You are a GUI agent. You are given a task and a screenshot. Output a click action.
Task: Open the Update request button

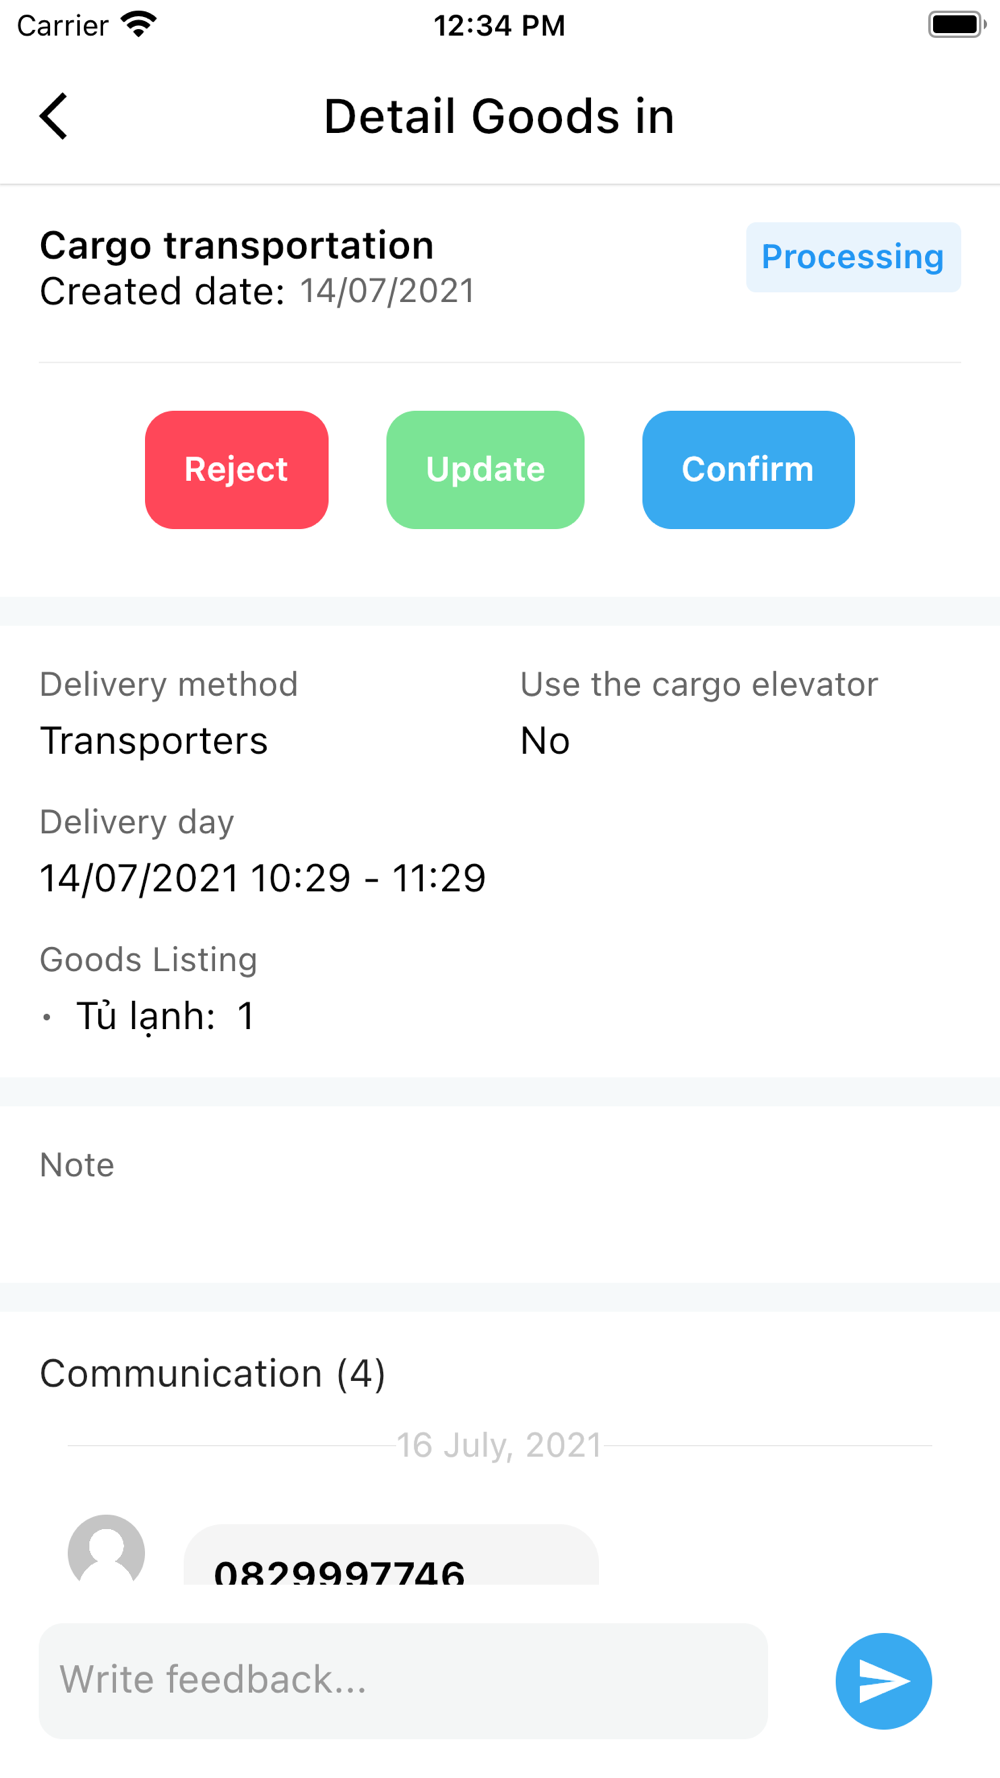pyautogui.click(x=485, y=469)
